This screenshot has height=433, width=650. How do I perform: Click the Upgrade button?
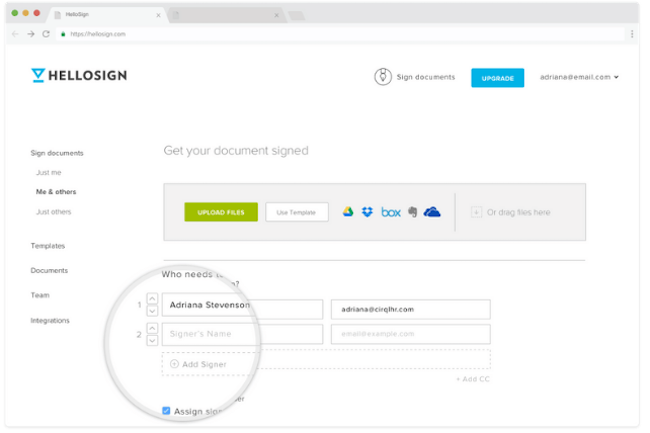(497, 78)
